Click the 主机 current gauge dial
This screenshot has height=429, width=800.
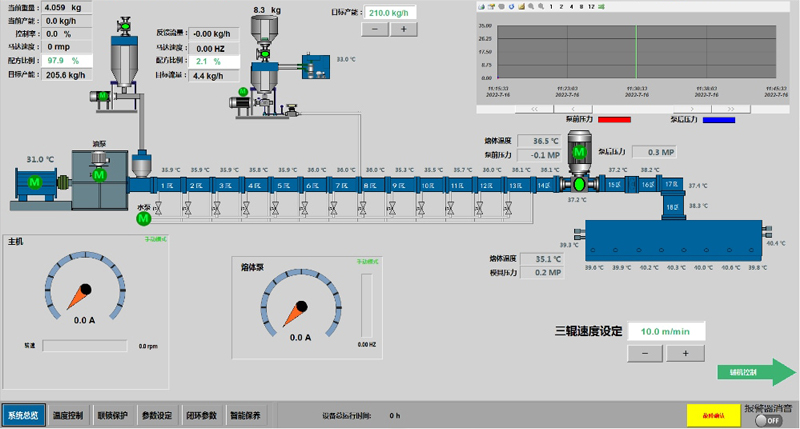85,286
